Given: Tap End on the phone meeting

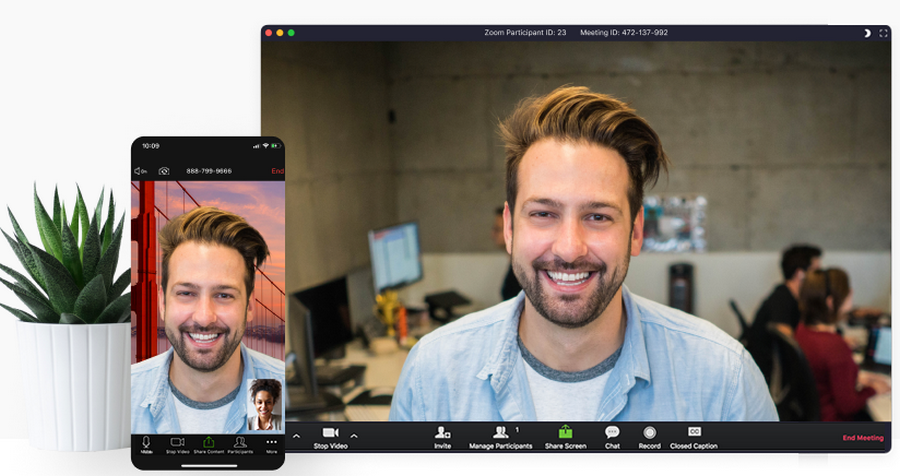Looking at the screenshot, I should coord(278,171).
